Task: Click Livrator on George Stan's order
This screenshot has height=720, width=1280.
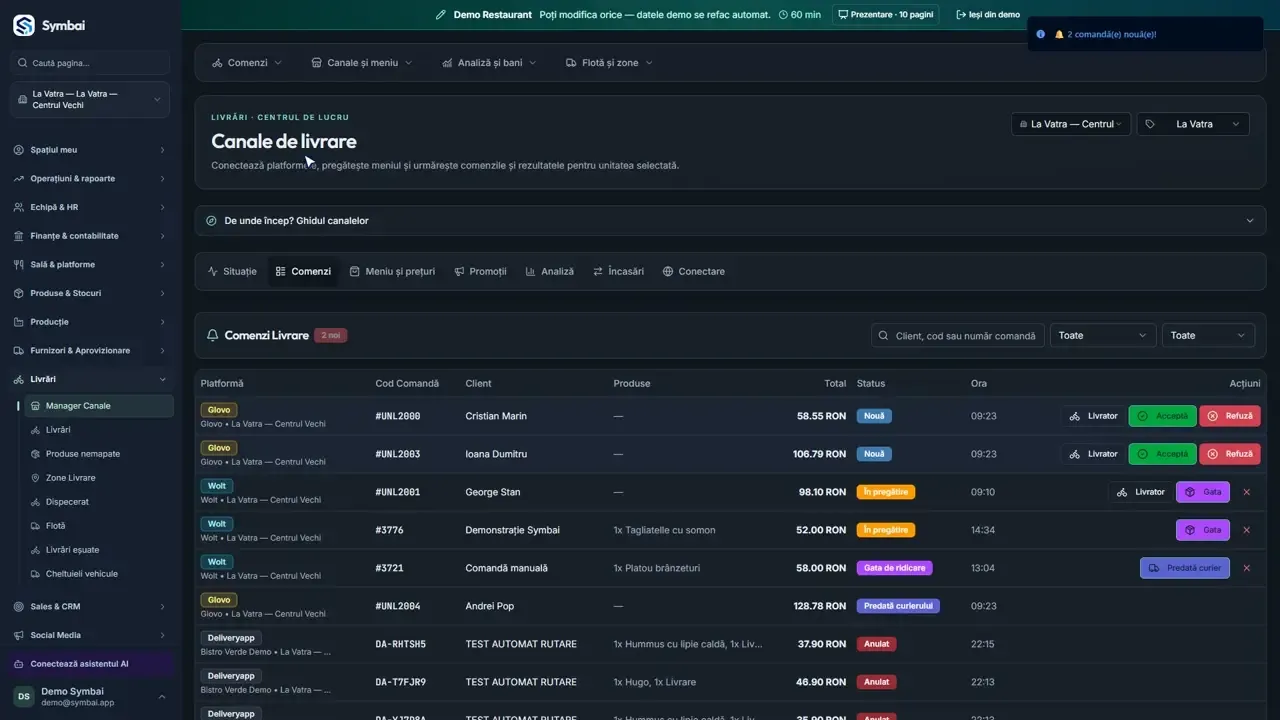Action: pos(1140,492)
